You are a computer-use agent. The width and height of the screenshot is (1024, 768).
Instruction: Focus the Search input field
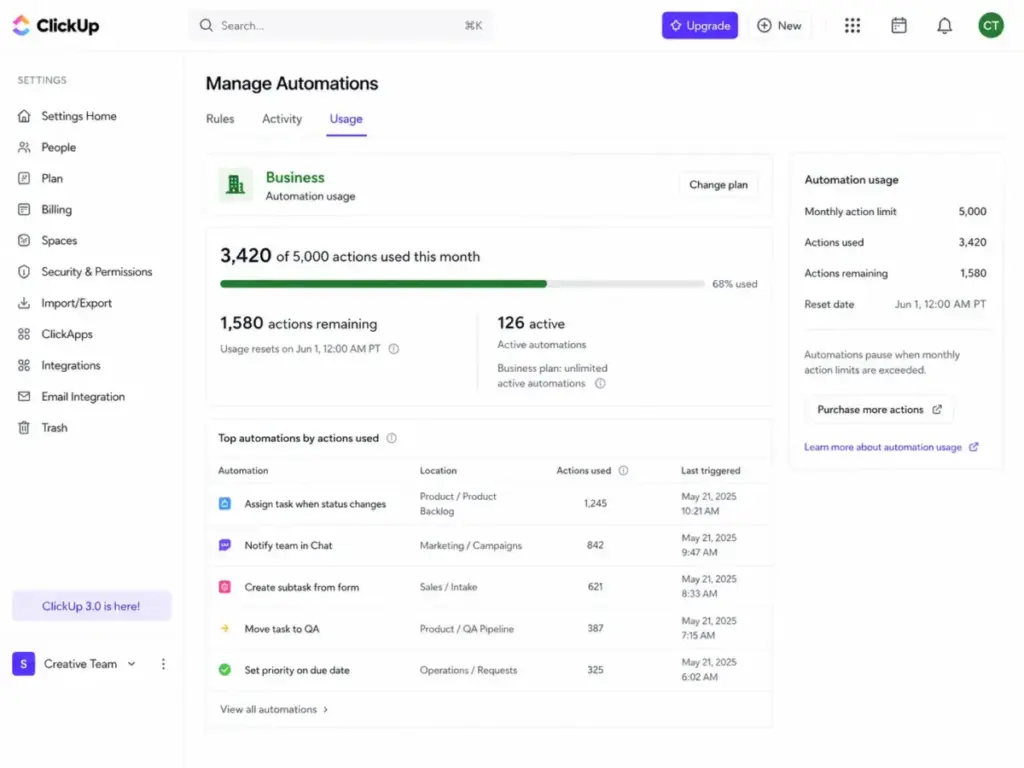click(341, 25)
